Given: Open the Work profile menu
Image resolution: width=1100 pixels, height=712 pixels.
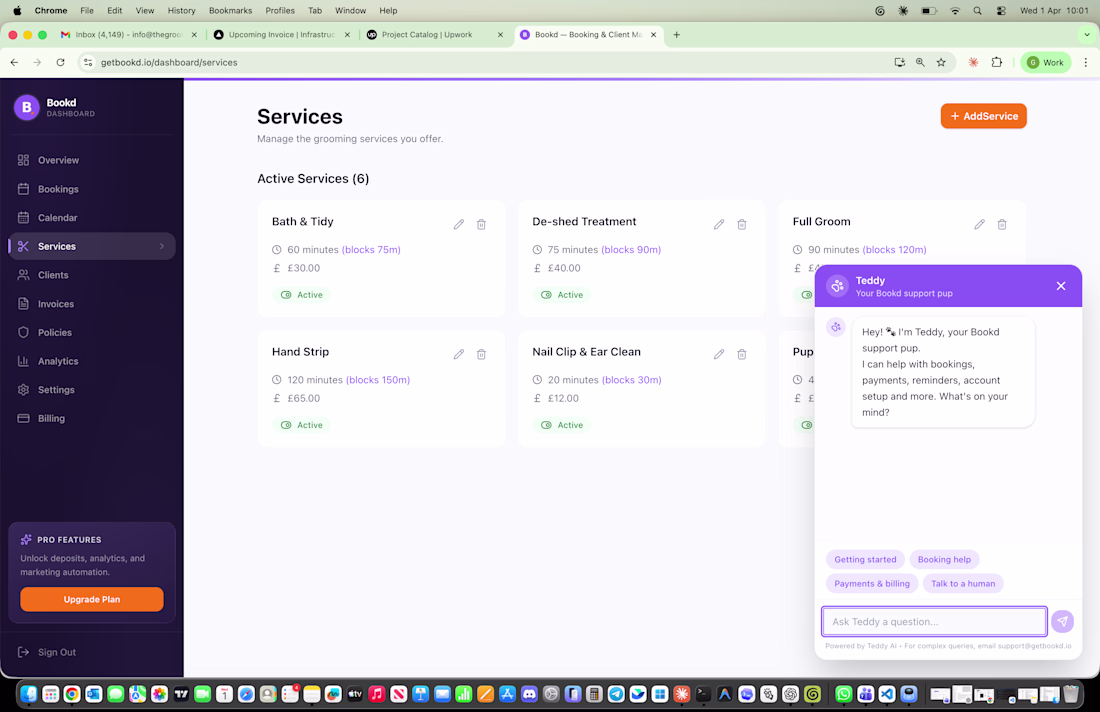Looking at the screenshot, I should [x=1045, y=62].
